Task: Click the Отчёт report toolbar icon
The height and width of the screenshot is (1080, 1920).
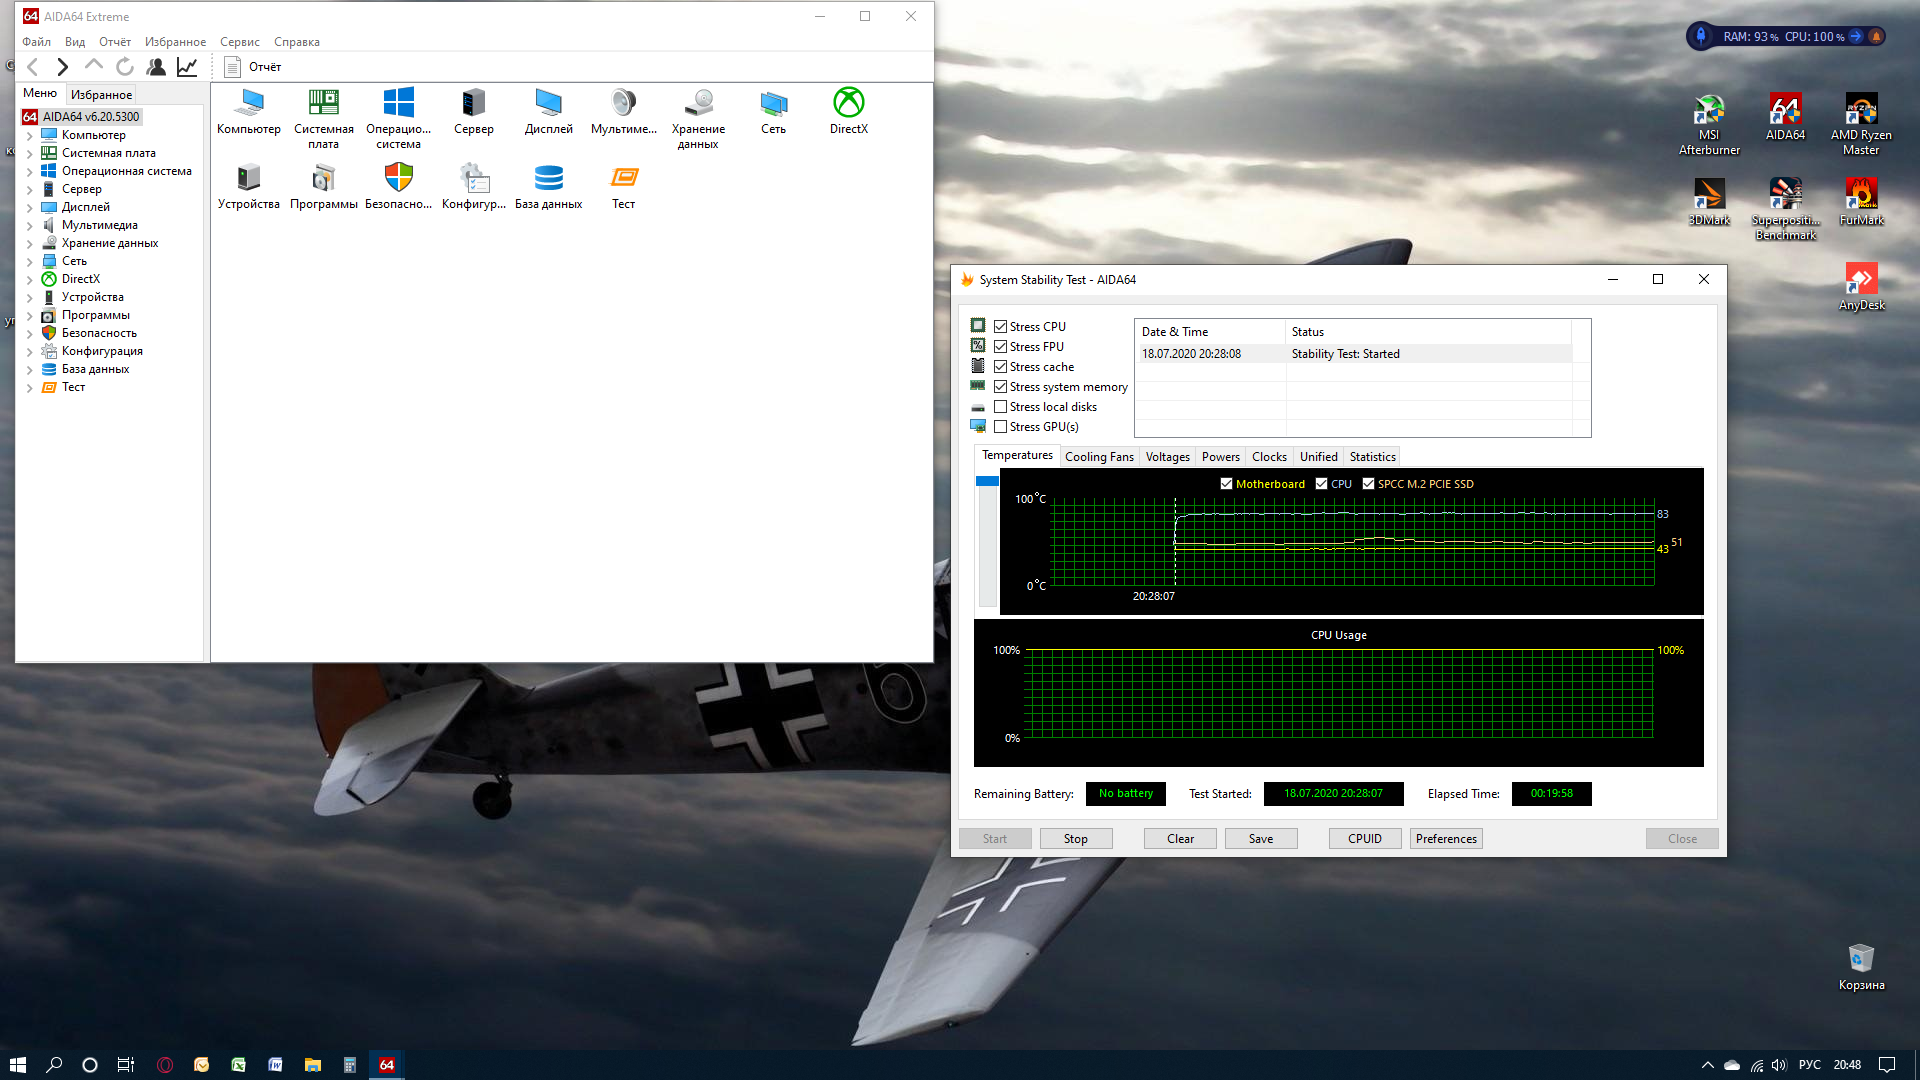Action: [x=233, y=67]
